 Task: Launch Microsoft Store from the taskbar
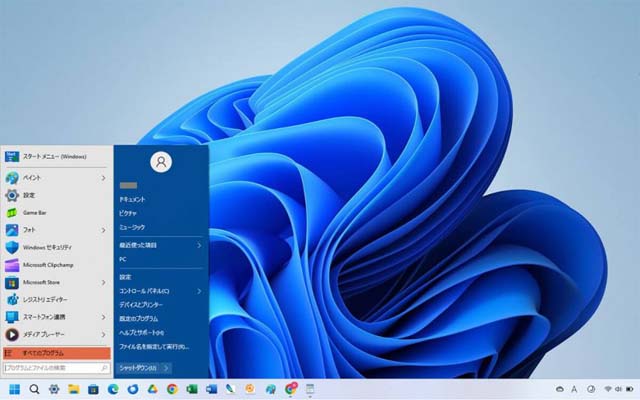[93, 389]
